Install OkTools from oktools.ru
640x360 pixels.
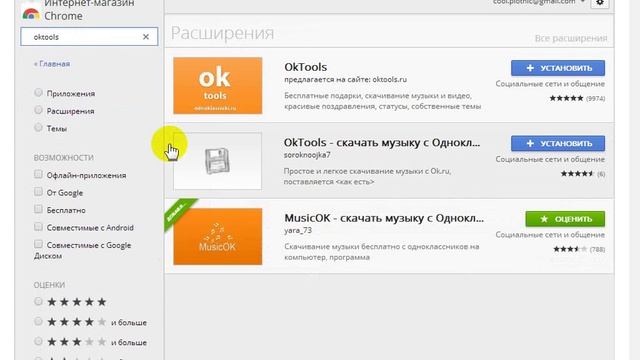click(558, 68)
